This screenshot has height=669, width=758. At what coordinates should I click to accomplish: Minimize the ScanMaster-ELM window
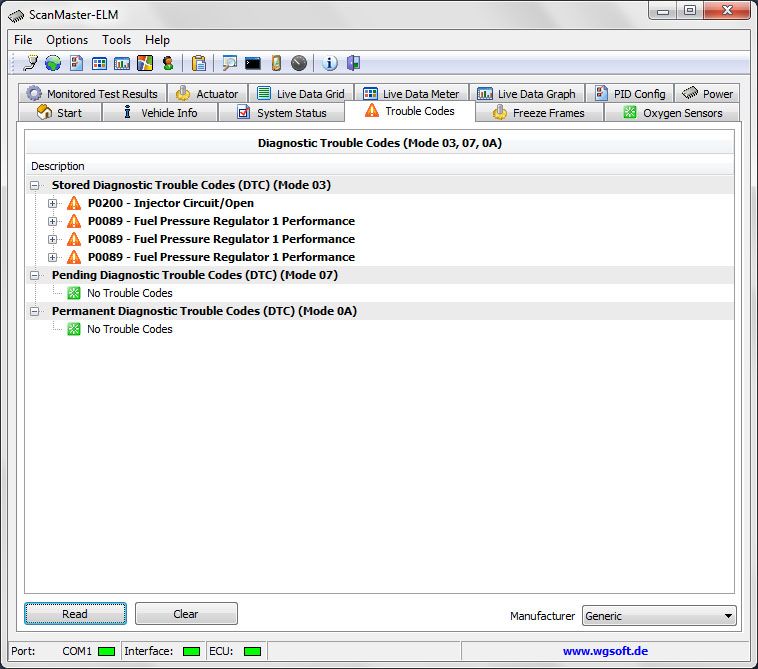(663, 11)
